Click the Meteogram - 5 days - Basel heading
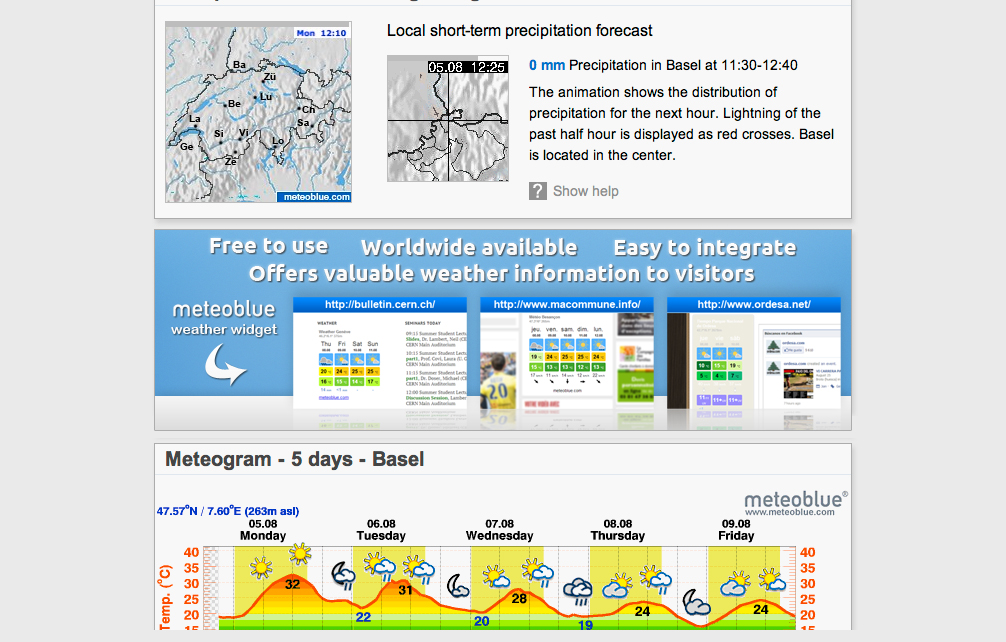This screenshot has height=642, width=1006. (x=294, y=459)
